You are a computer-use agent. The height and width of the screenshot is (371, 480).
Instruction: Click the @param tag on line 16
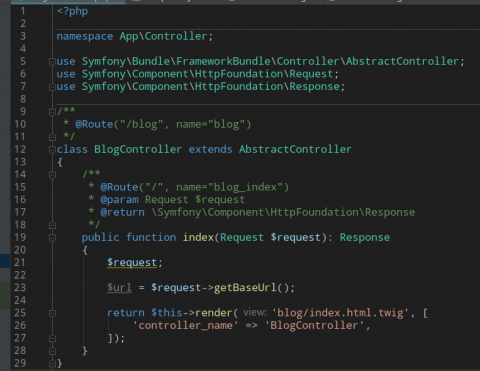coord(119,200)
